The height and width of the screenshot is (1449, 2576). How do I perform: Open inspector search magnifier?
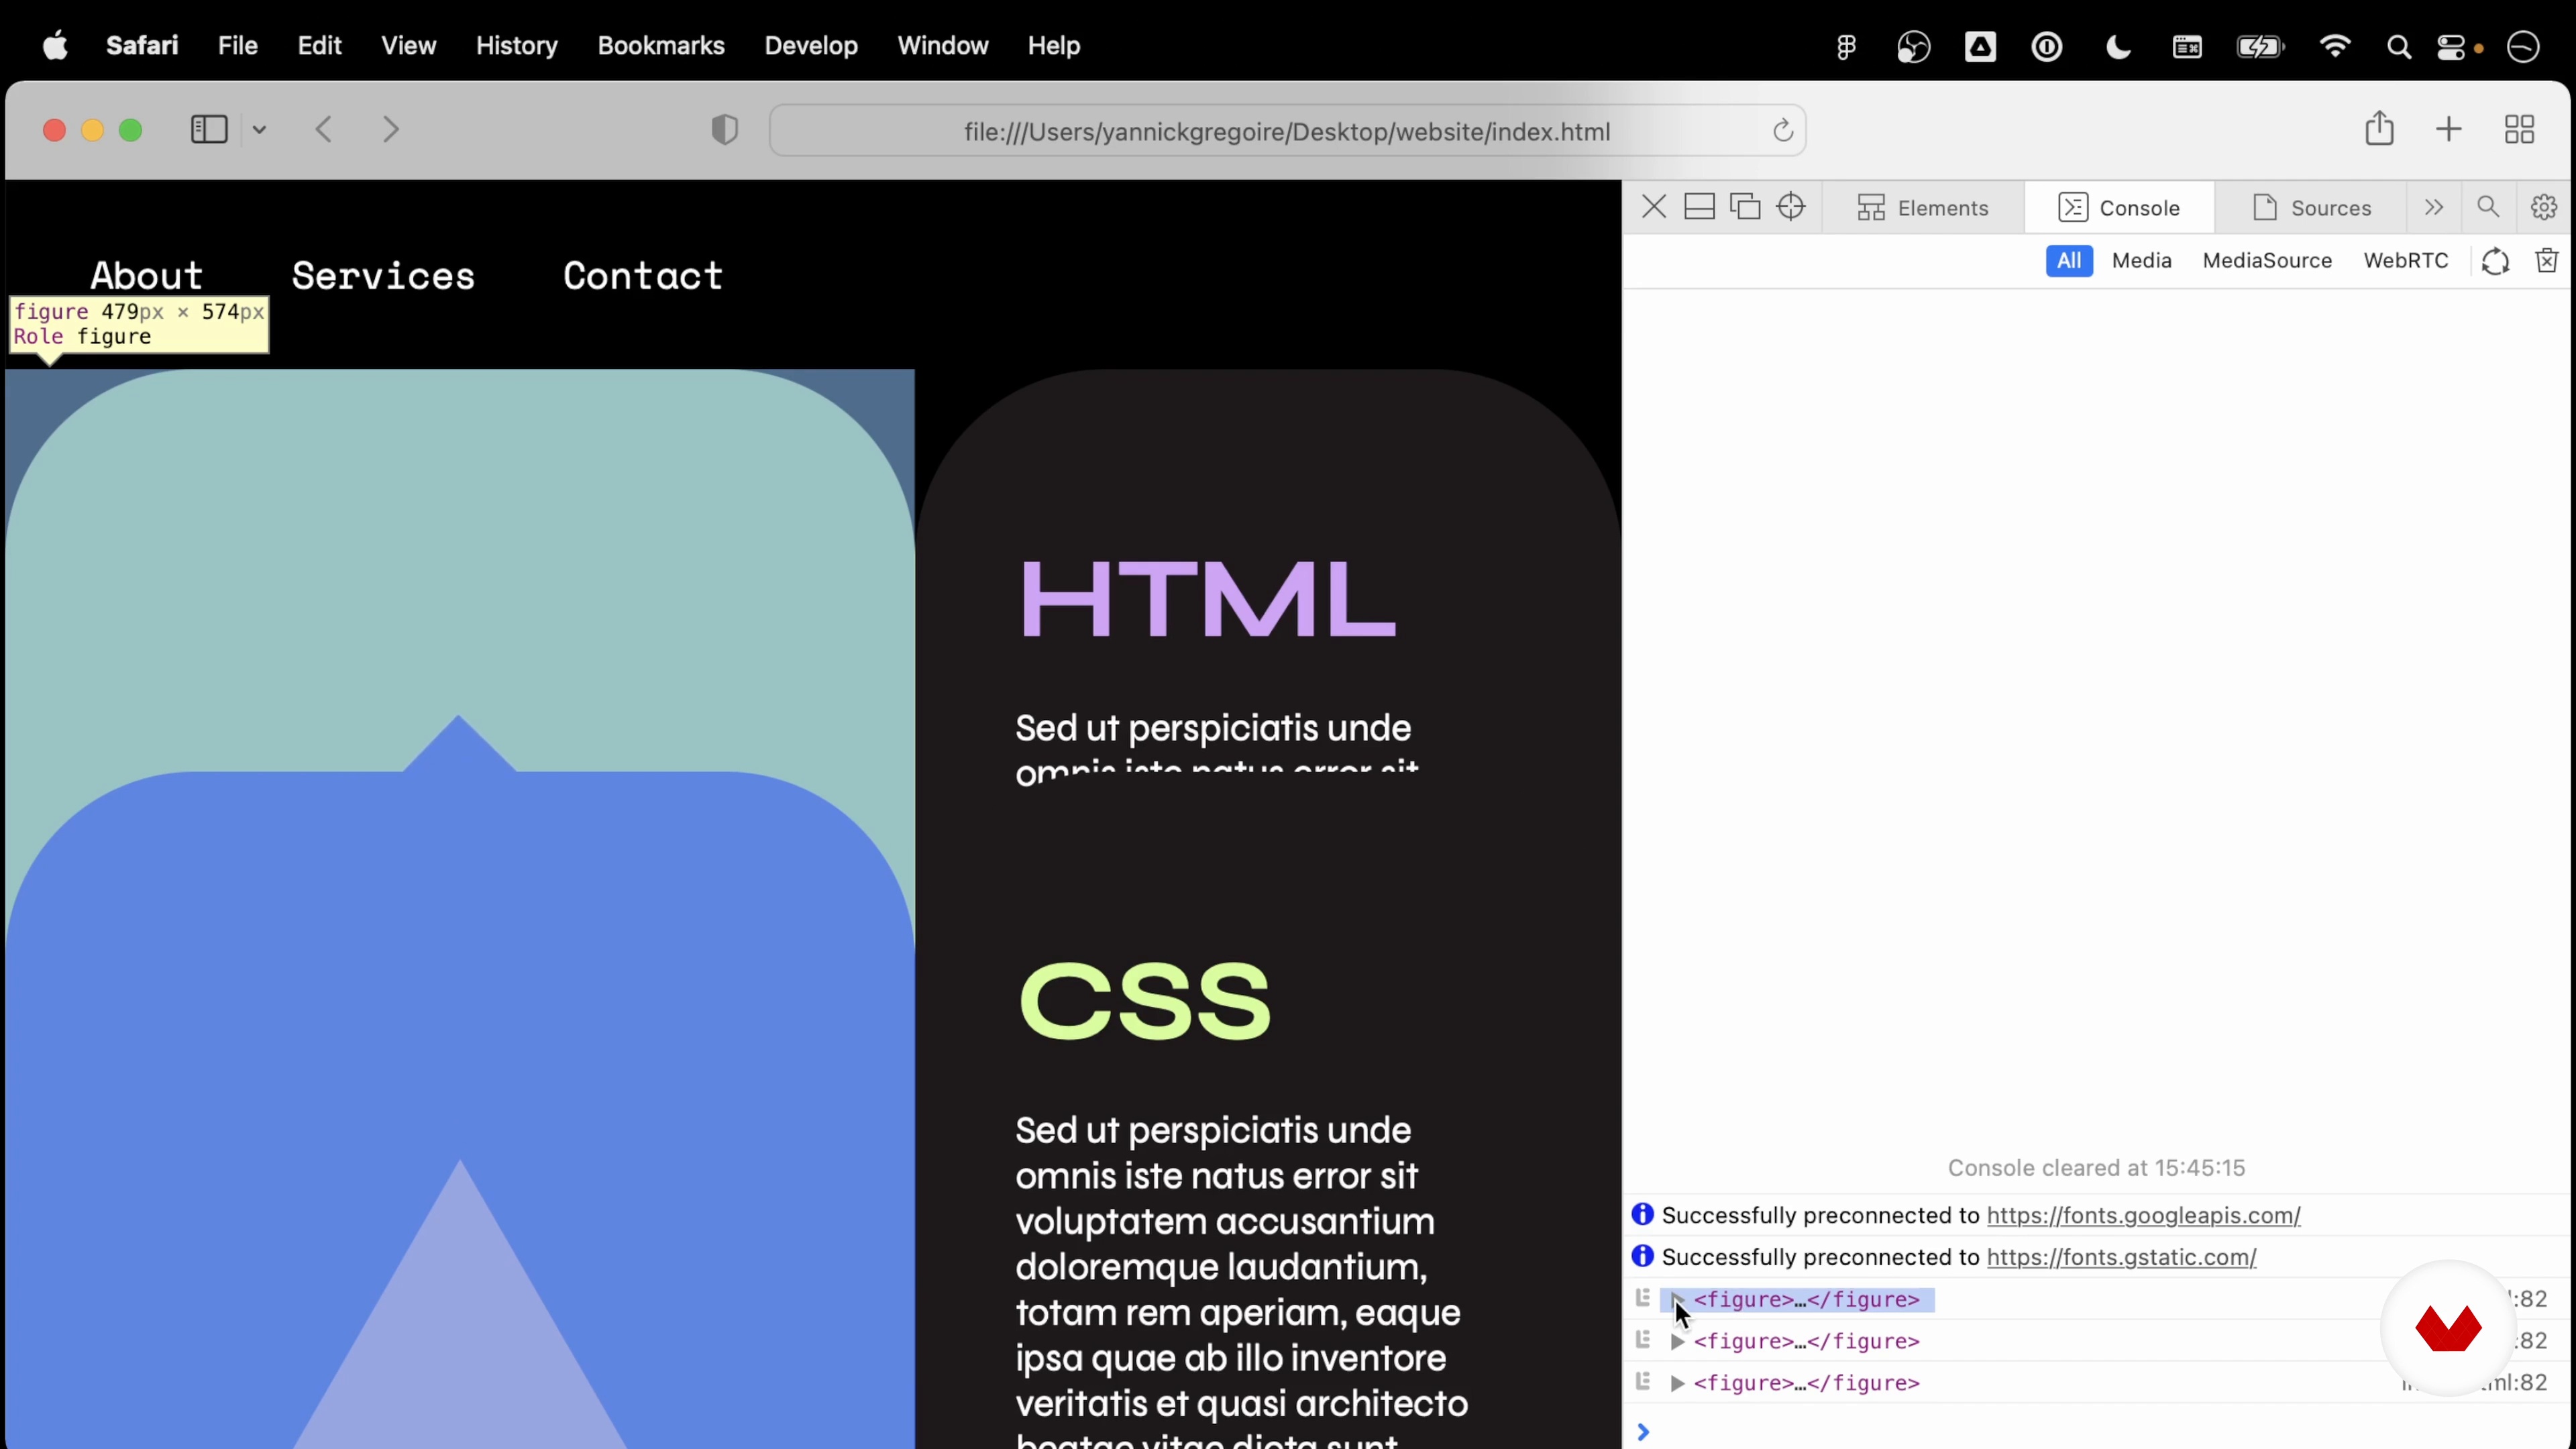2488,207
